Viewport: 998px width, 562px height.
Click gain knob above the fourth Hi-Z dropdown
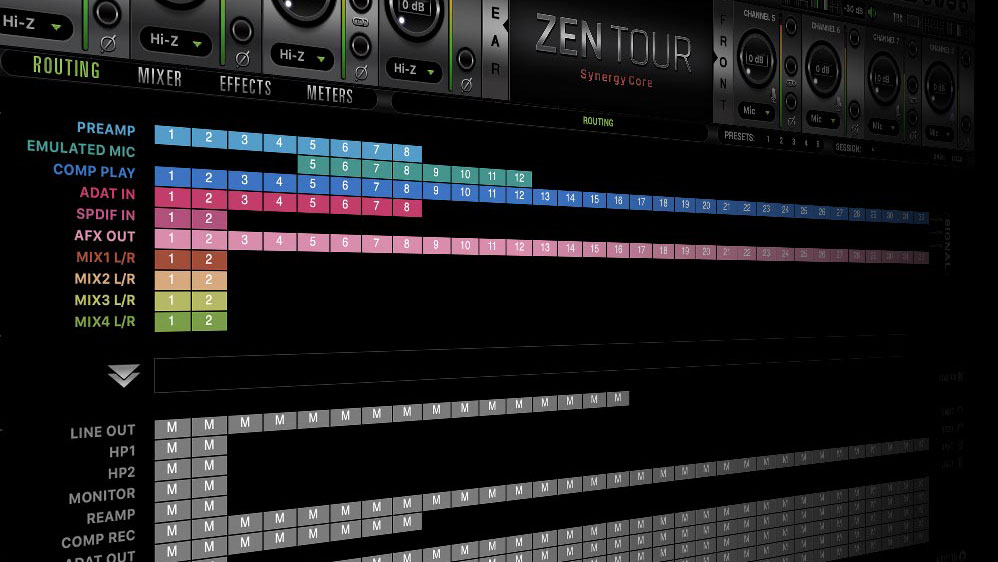tap(414, 16)
